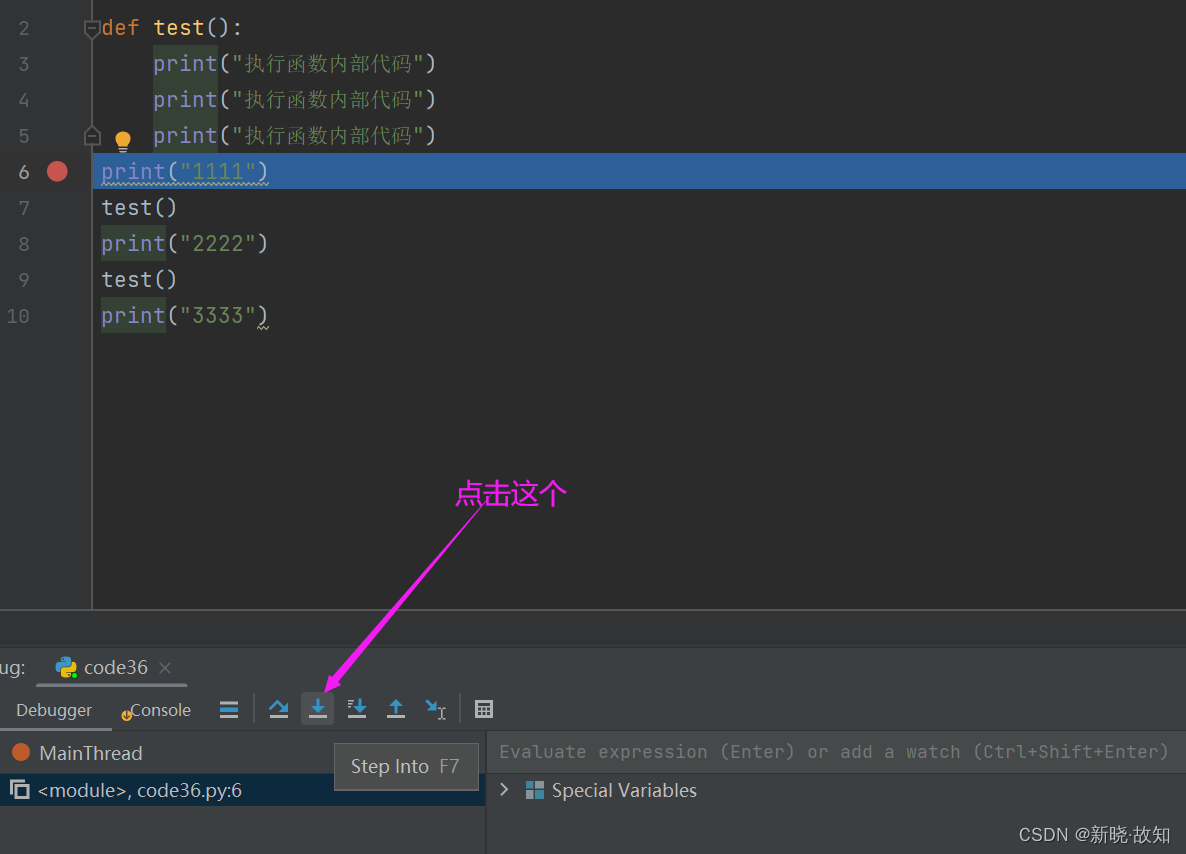Click the Show Execution Point icon
This screenshot has height=854, width=1186.
[228, 709]
